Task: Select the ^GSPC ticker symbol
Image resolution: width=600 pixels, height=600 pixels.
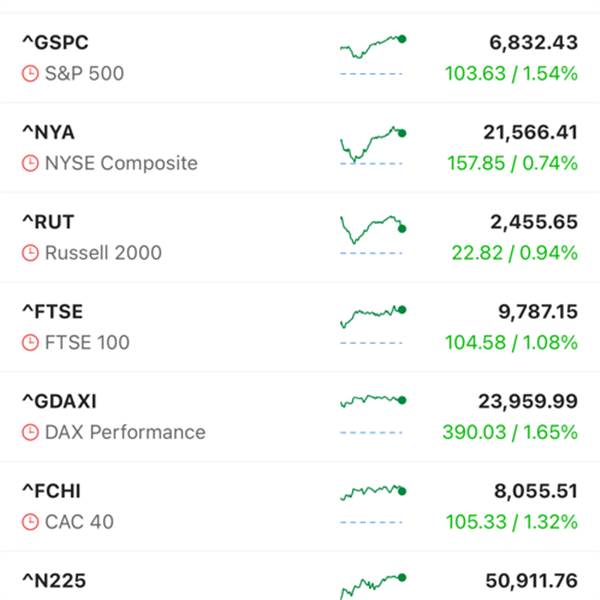Action: click(55, 42)
